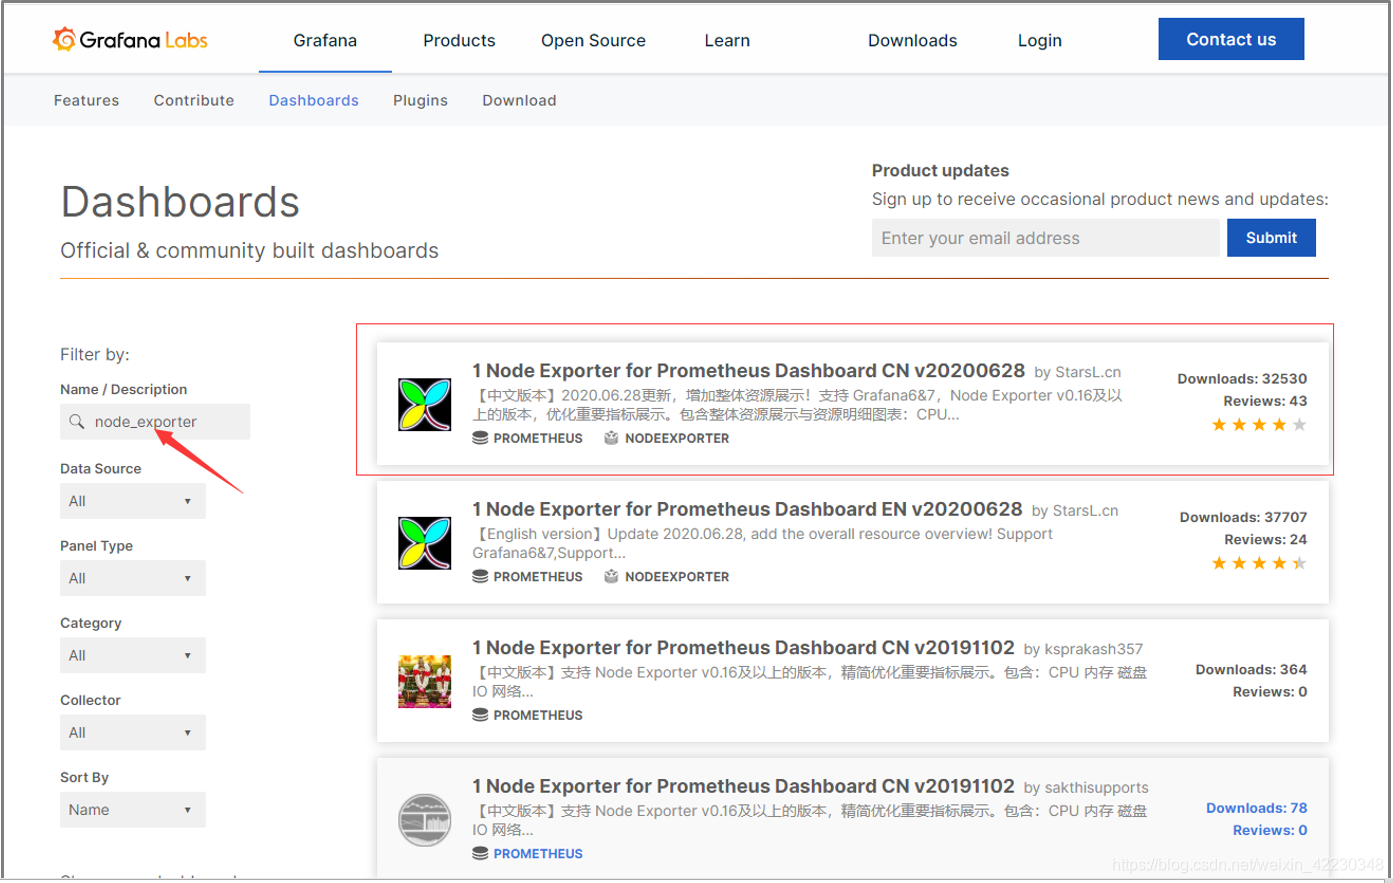Open the Grafana top navigation item
This screenshot has width=1393, height=883.
(x=325, y=40)
